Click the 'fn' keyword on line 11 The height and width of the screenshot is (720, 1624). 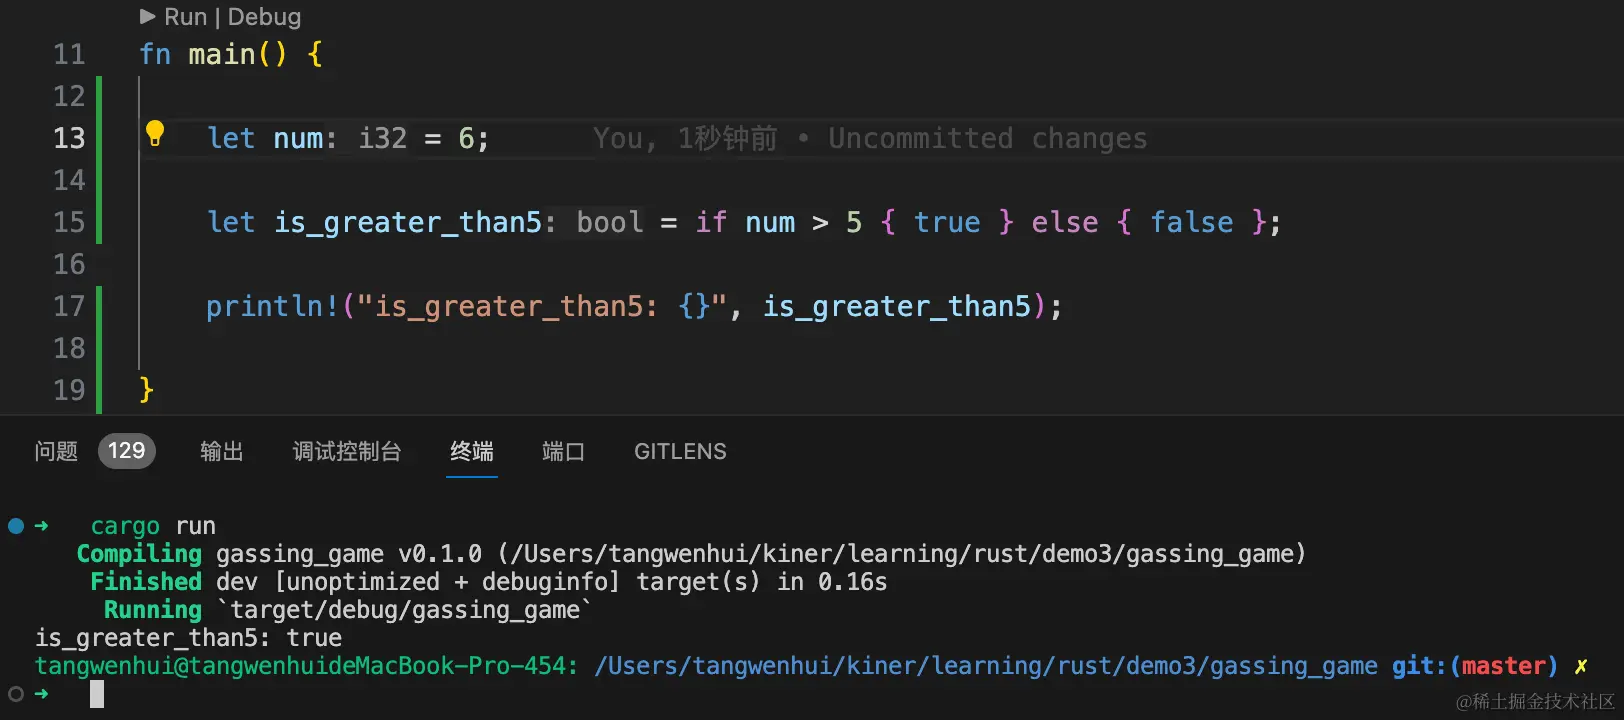click(x=155, y=54)
